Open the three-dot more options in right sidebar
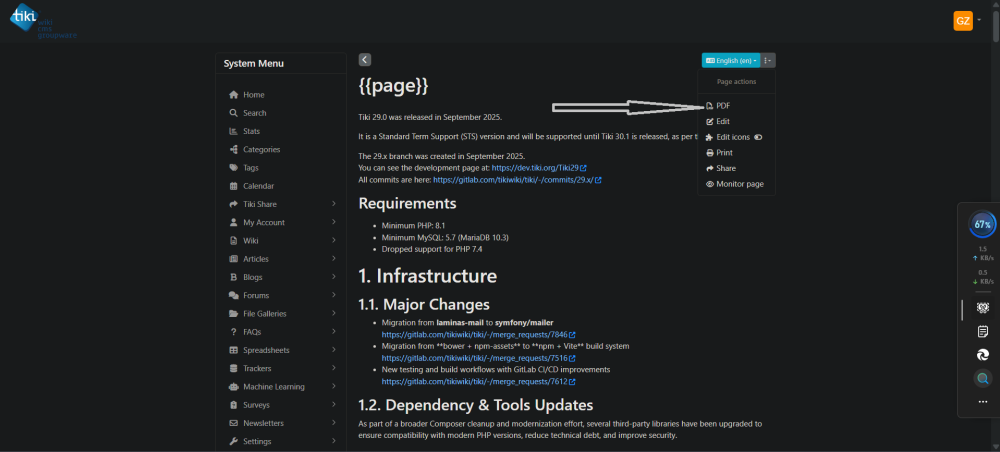The image size is (1000, 452). [x=983, y=402]
